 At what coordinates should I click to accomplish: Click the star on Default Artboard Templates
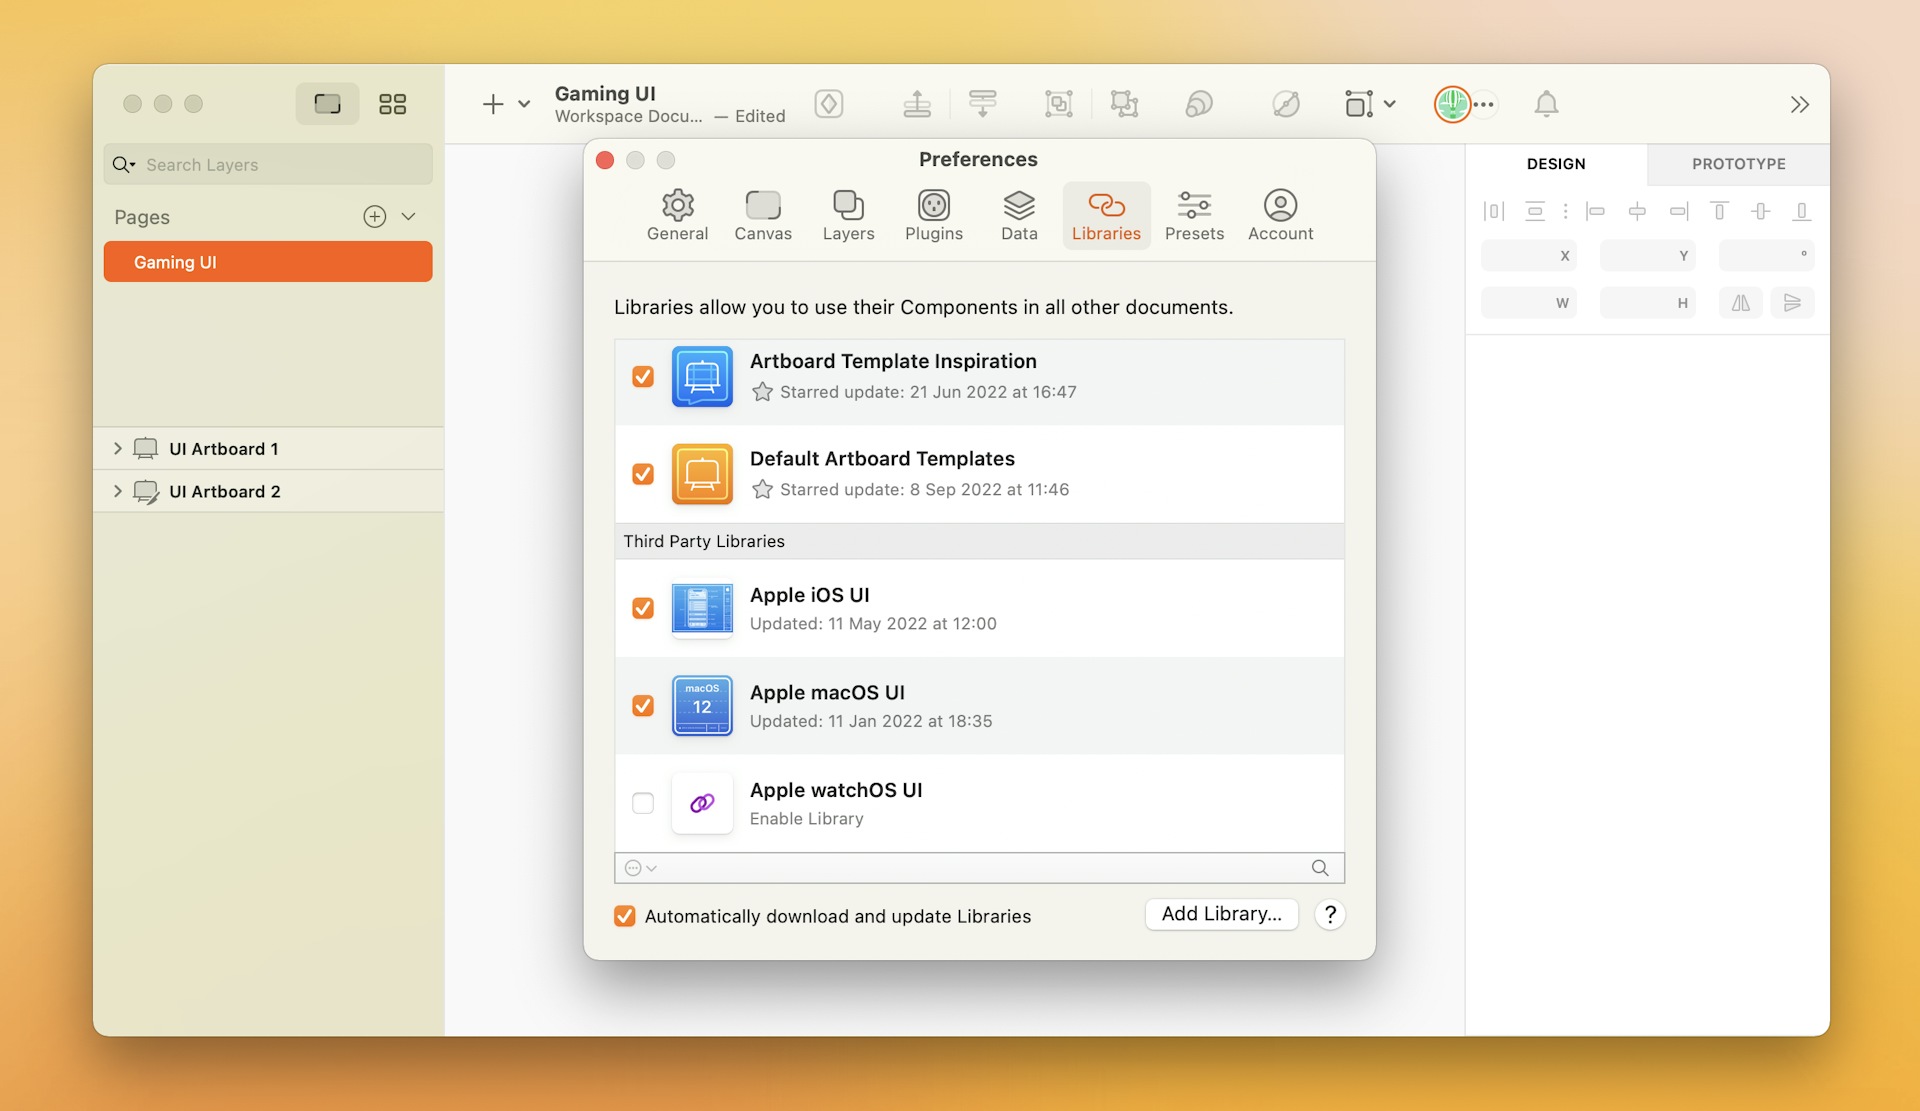pyautogui.click(x=762, y=489)
